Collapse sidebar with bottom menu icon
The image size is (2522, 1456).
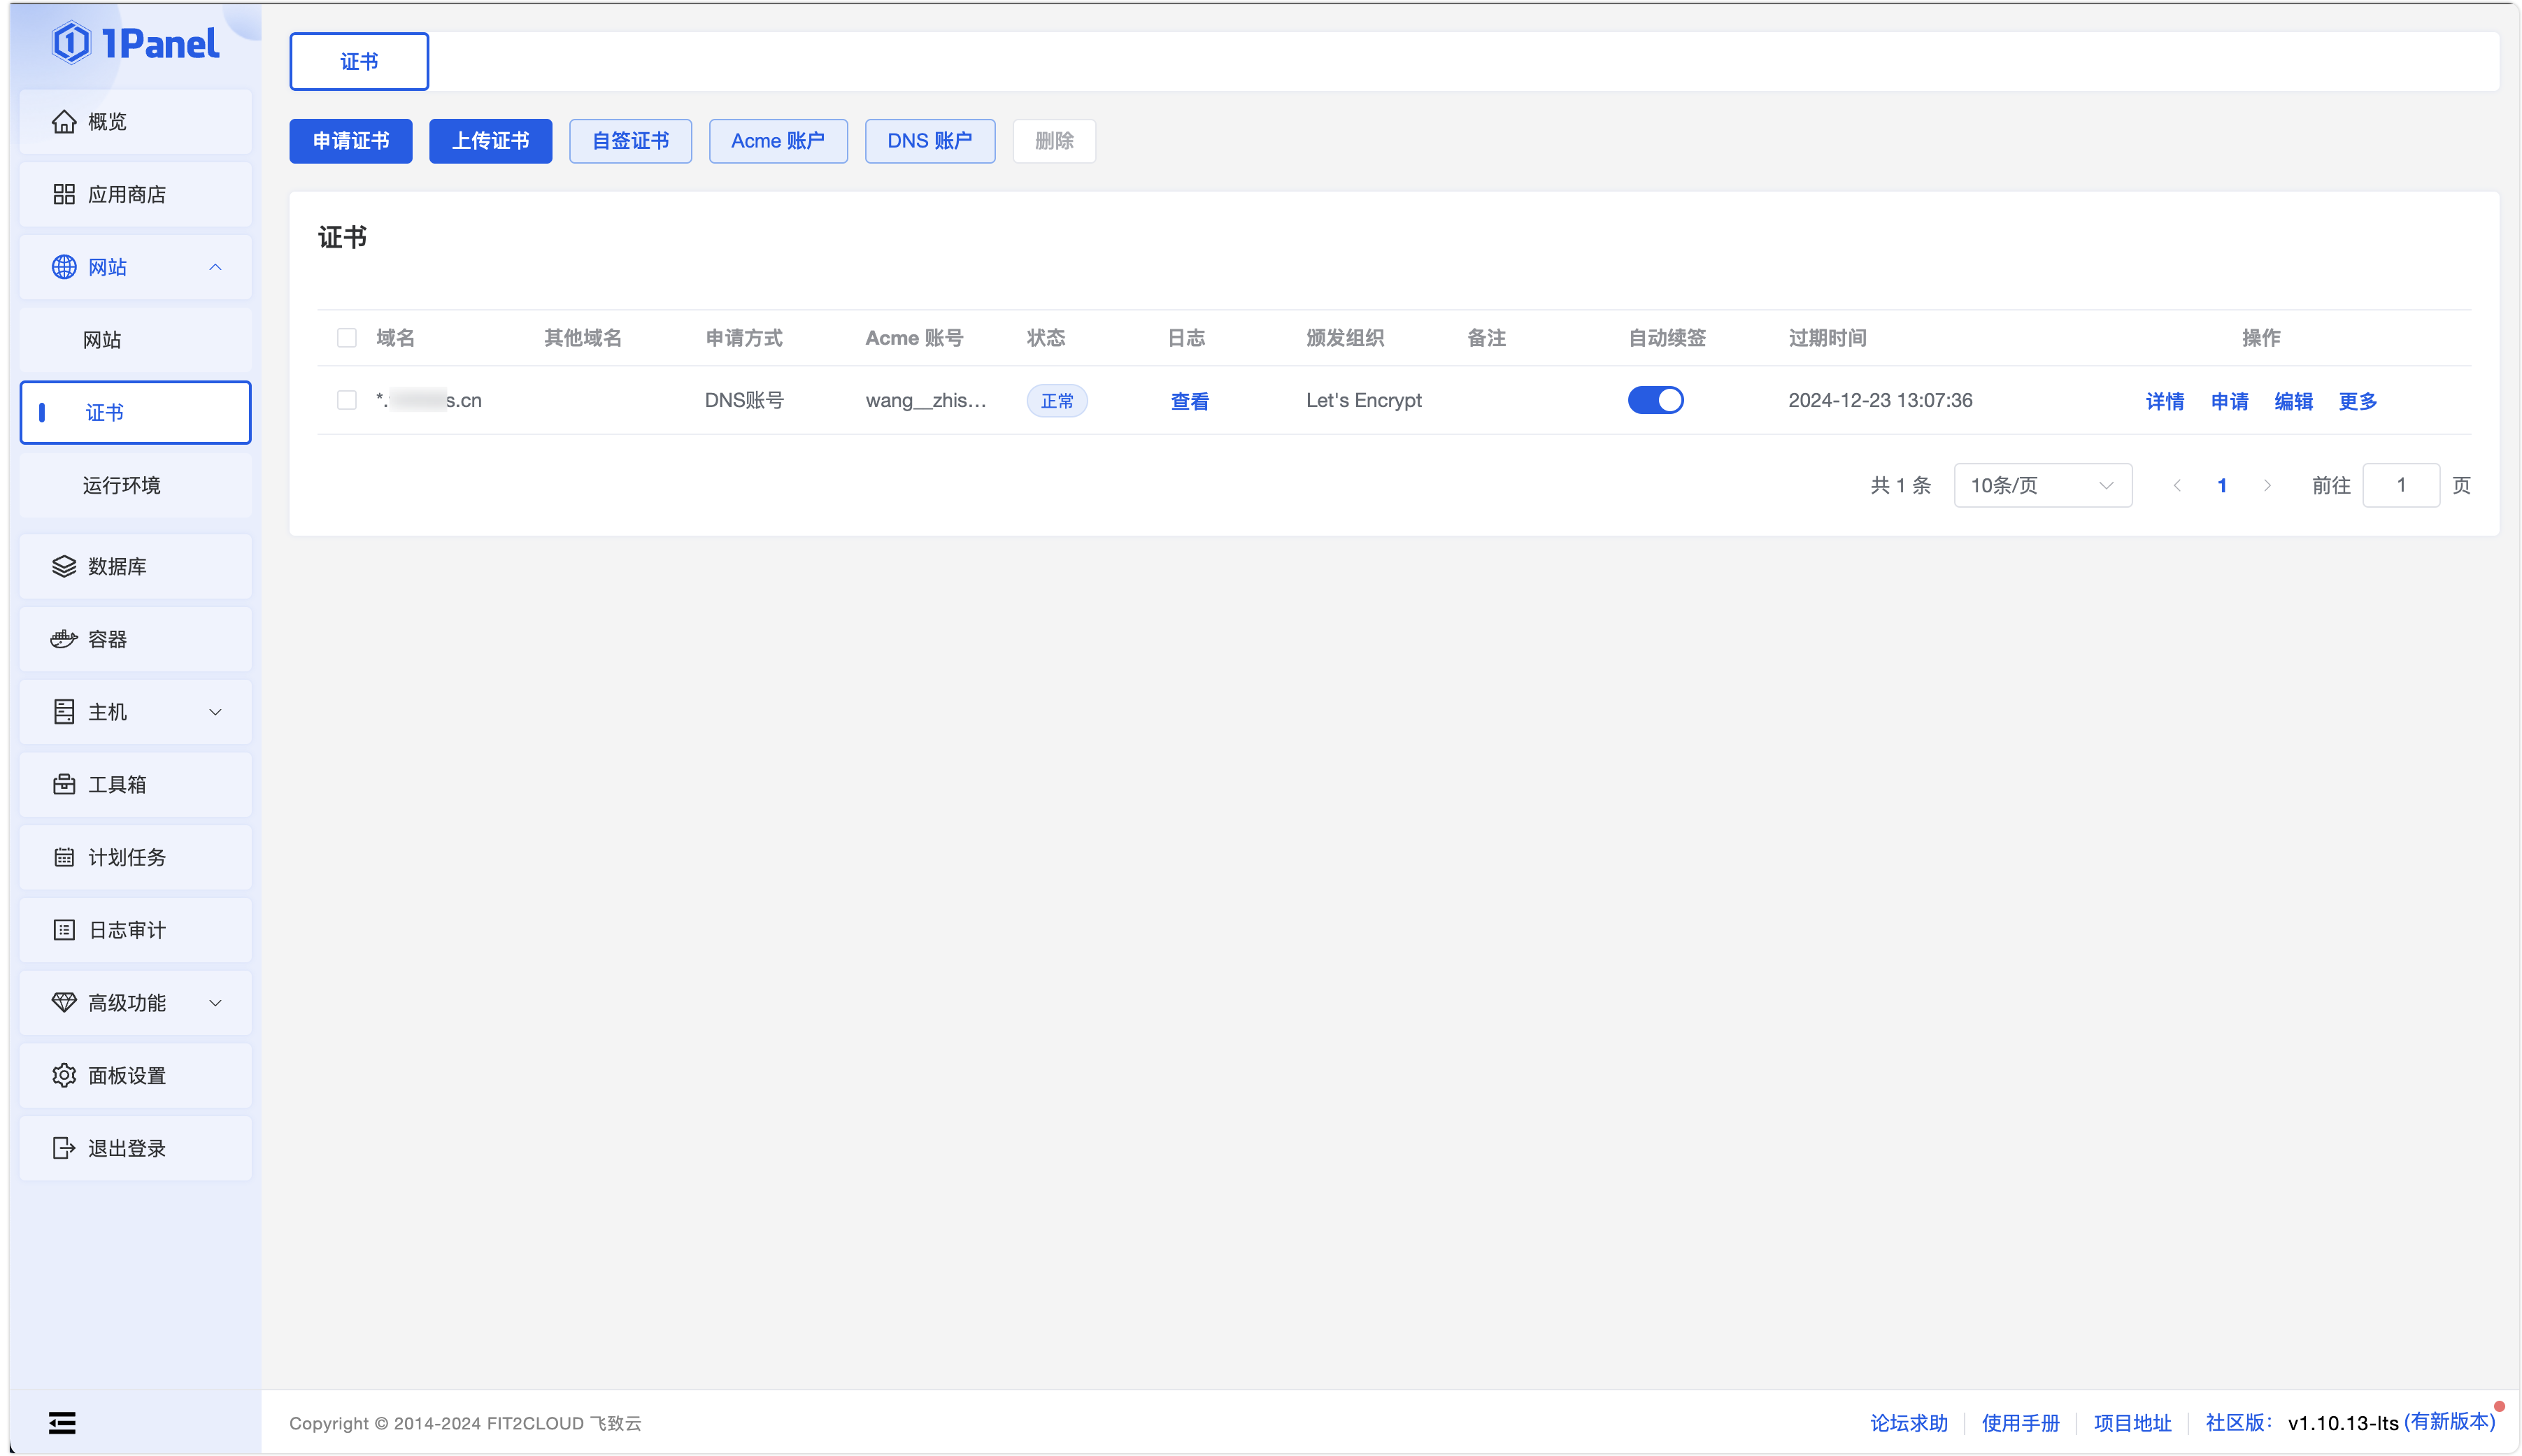point(62,1422)
